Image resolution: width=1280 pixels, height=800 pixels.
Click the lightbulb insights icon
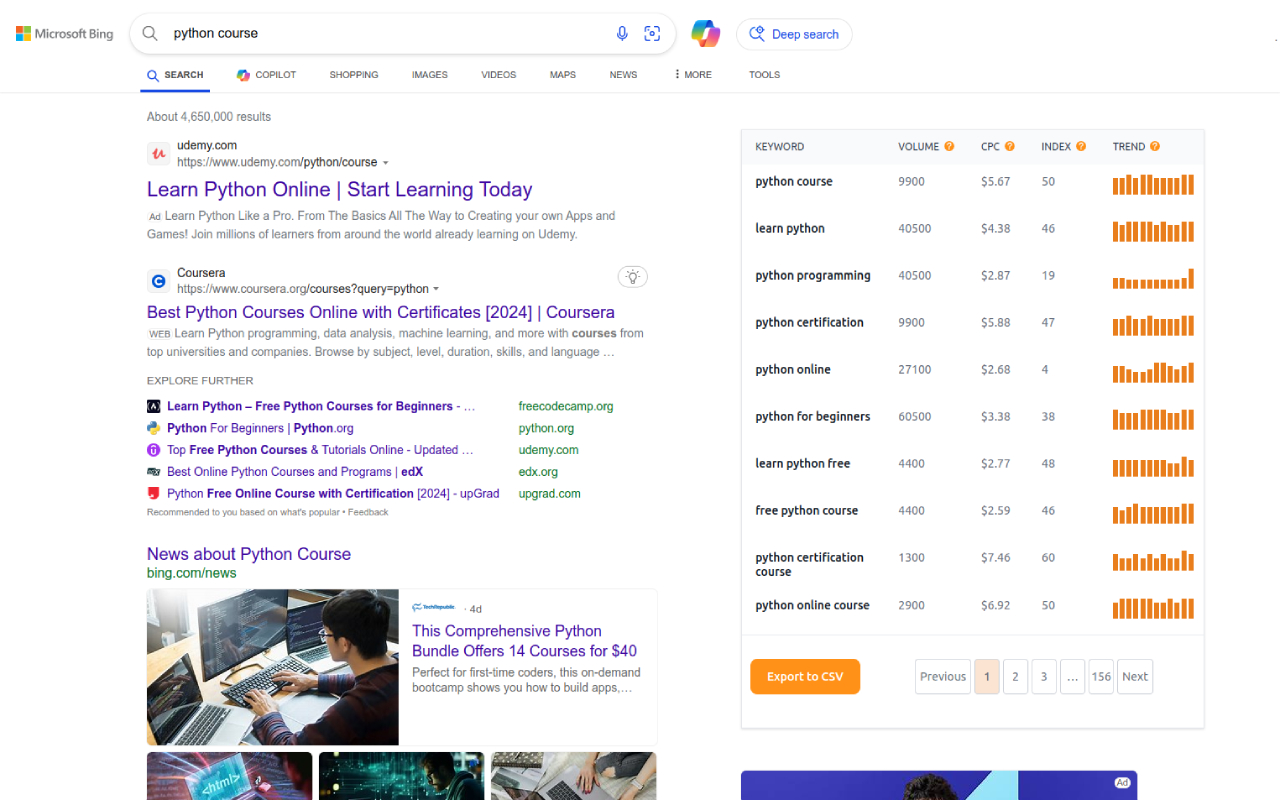[633, 277]
